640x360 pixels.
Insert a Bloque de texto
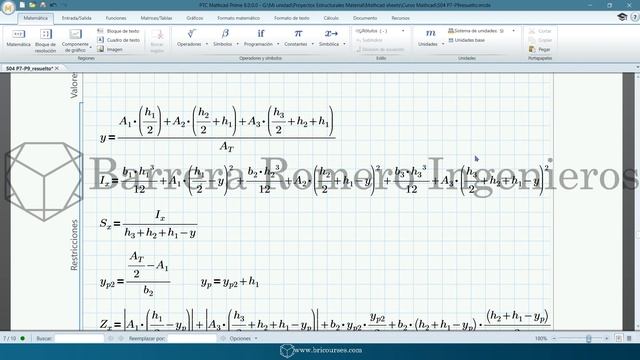click(118, 31)
